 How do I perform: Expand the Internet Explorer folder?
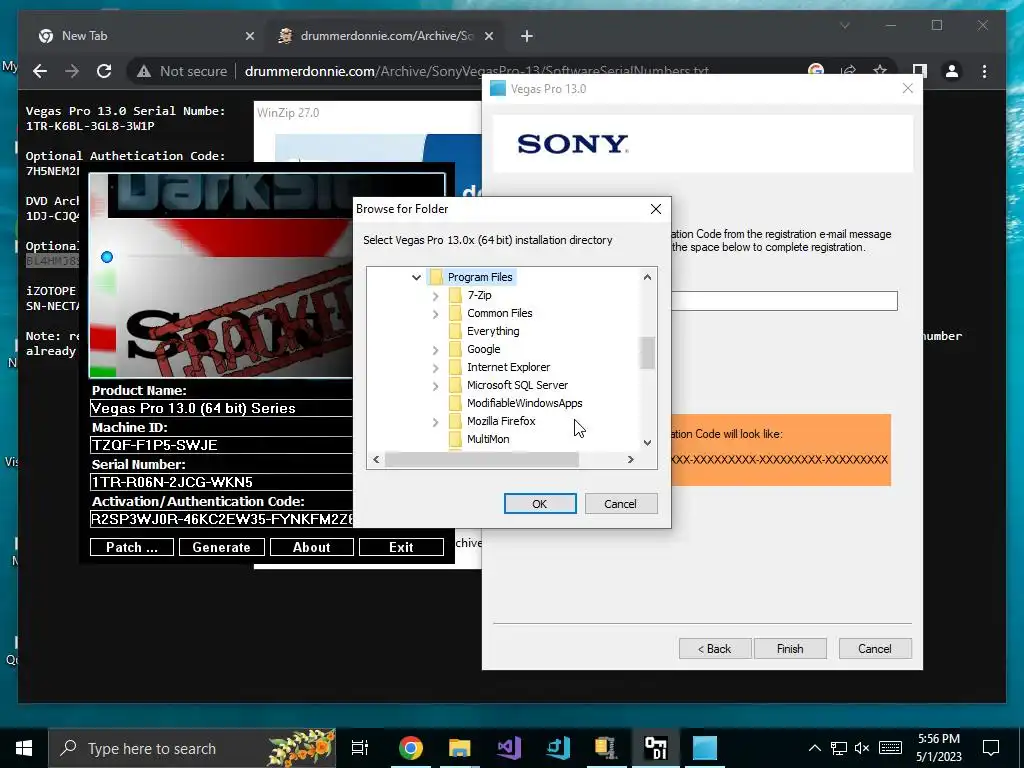[436, 368]
